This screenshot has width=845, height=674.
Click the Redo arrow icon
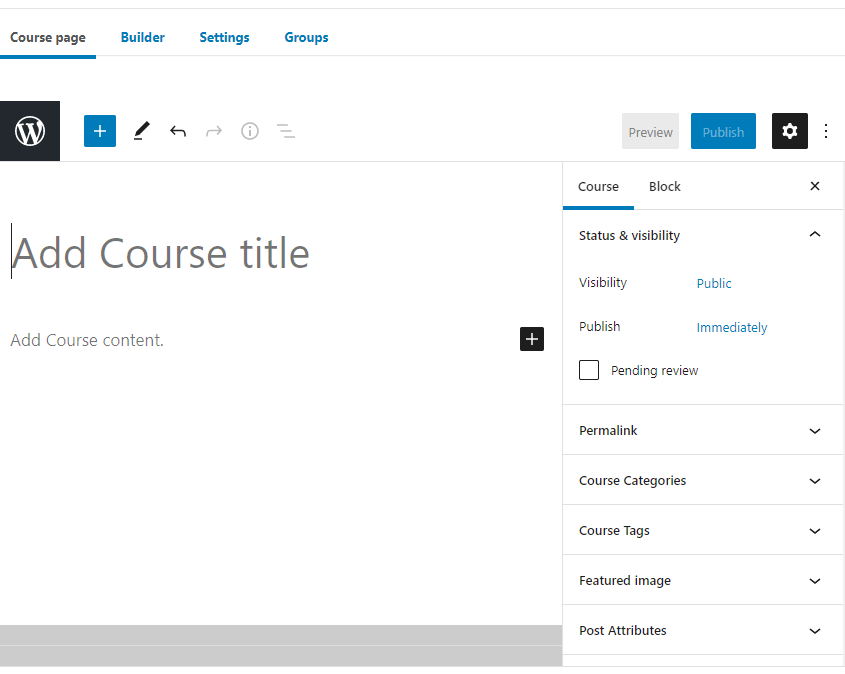point(214,131)
